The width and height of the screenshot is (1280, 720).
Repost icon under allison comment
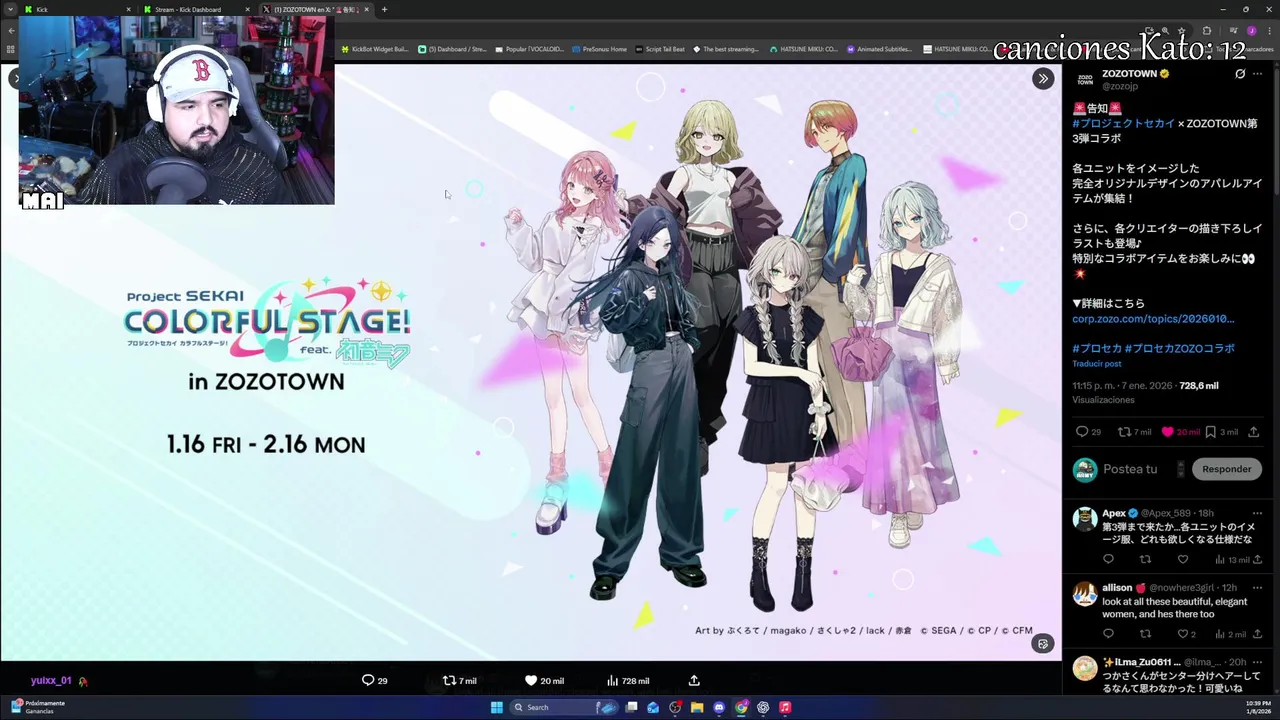[1145, 634]
